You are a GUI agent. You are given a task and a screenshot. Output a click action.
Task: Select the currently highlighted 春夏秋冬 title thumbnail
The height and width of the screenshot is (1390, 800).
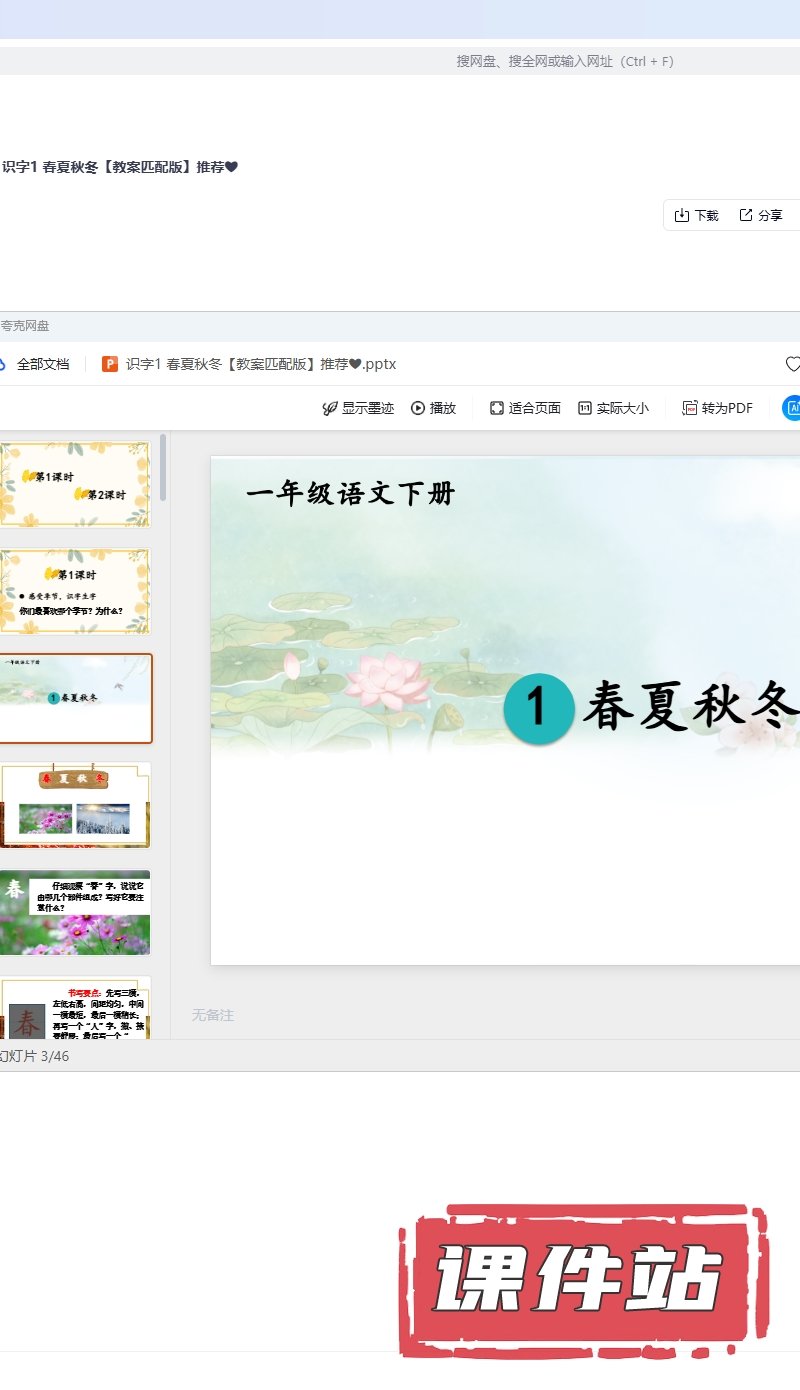(x=75, y=698)
